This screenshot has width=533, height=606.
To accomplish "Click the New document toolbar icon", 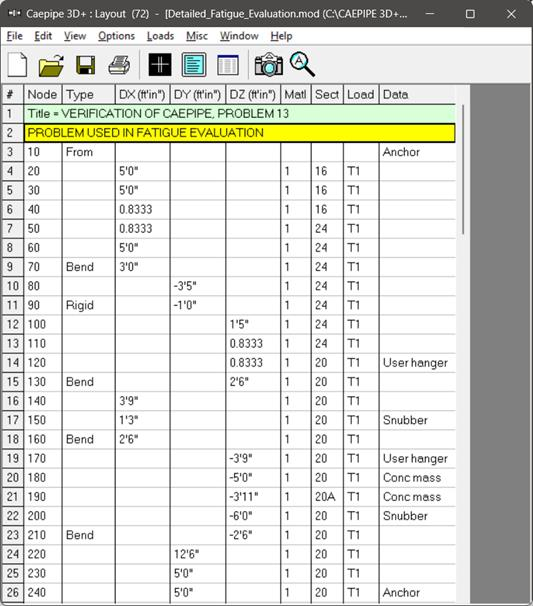I will [17, 65].
